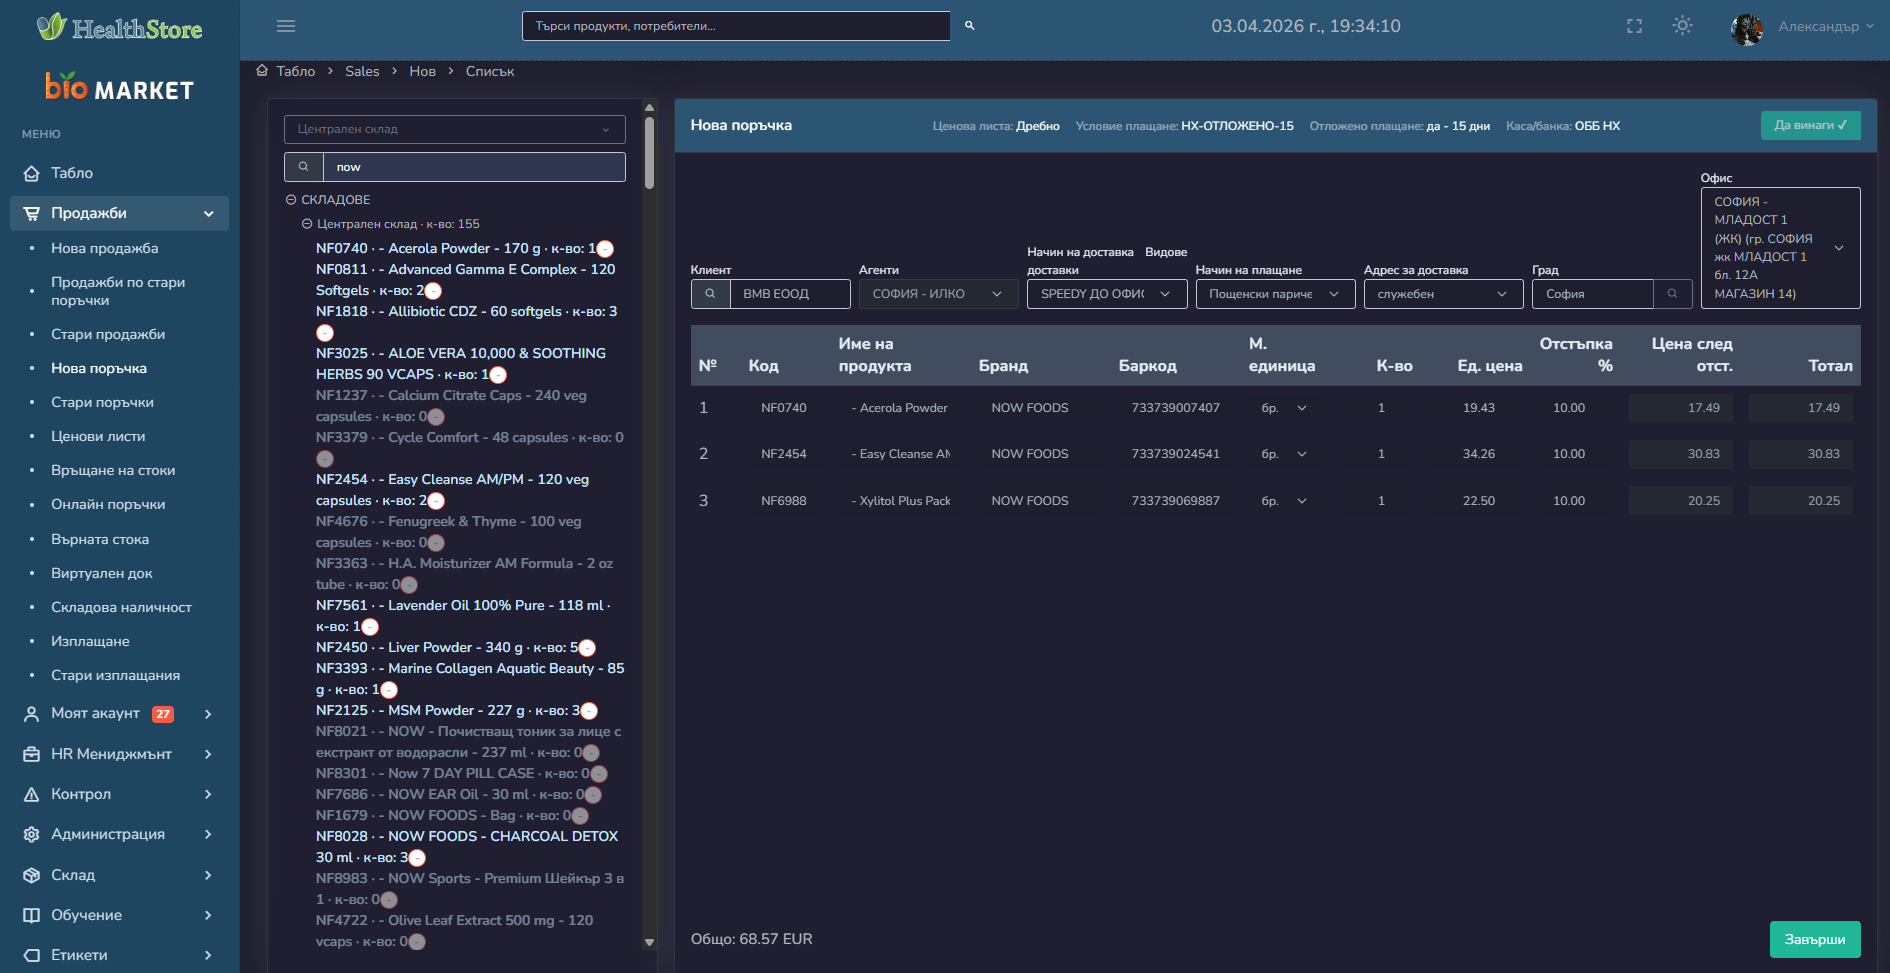Image resolution: width=1890 pixels, height=973 pixels.
Task: Click the round button after NF3025 Aloe Vera
Action: click(x=498, y=375)
